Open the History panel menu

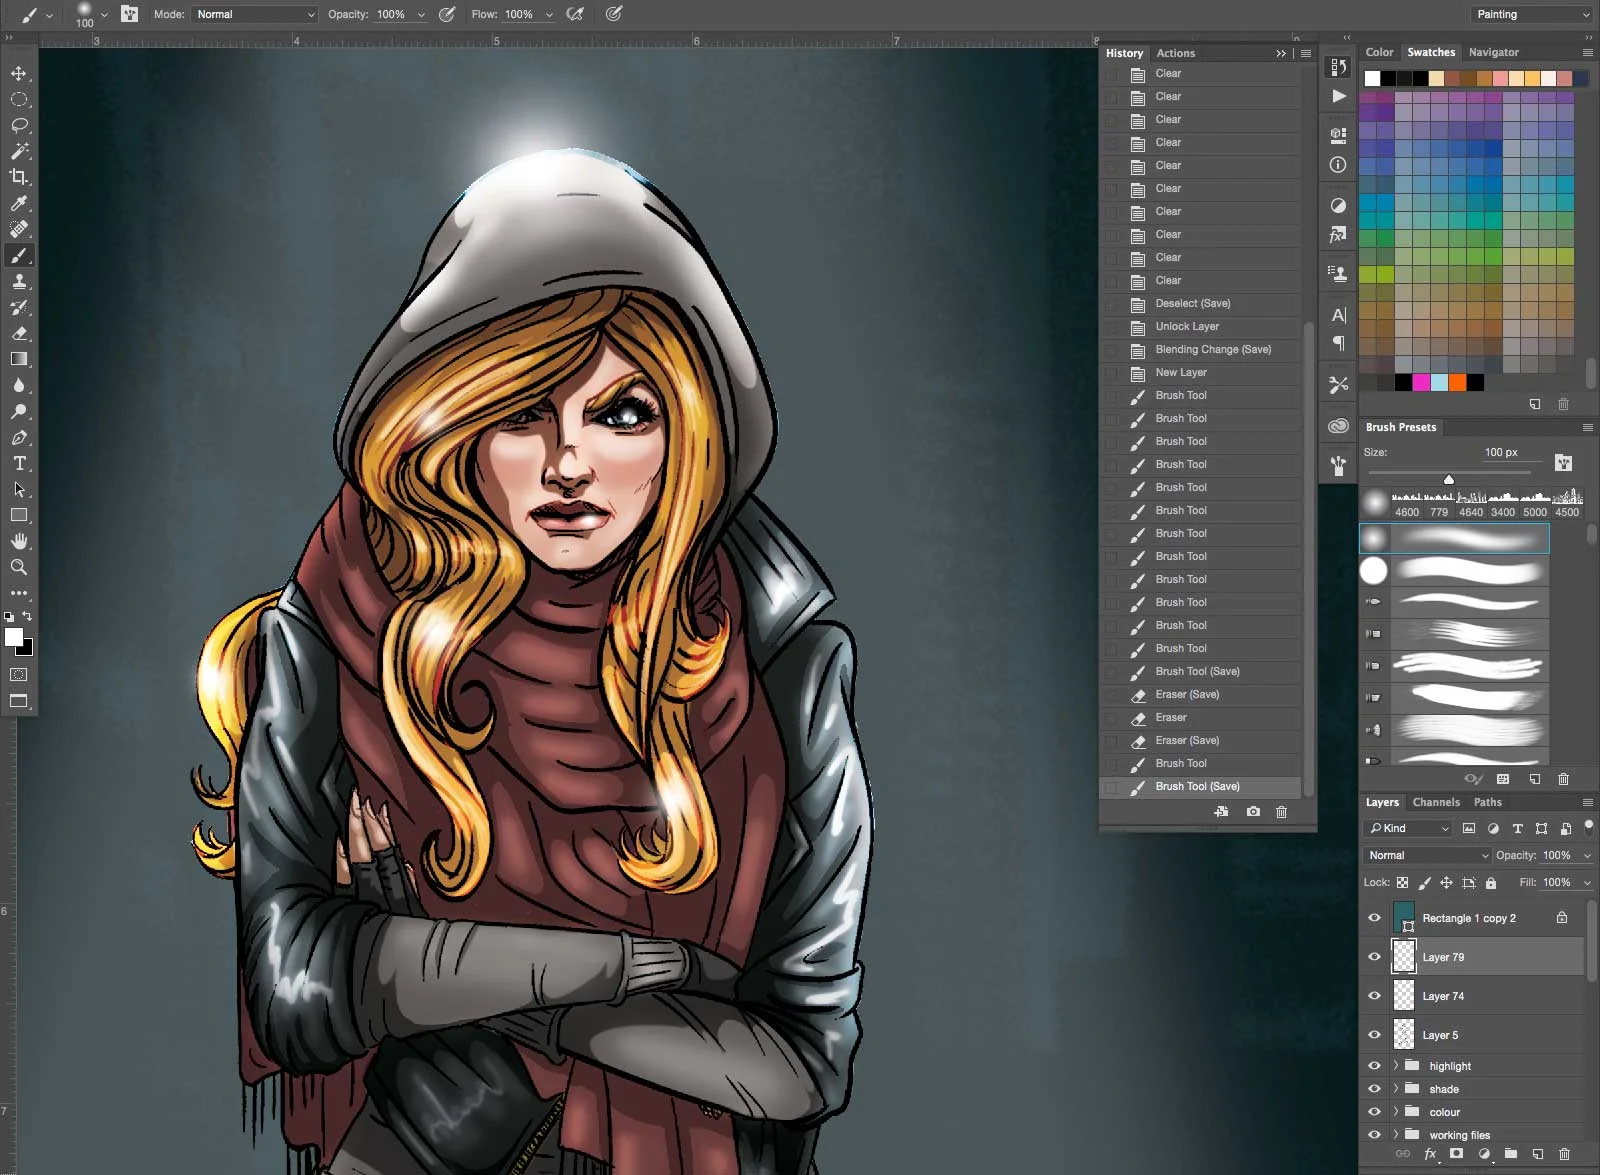coord(1306,53)
